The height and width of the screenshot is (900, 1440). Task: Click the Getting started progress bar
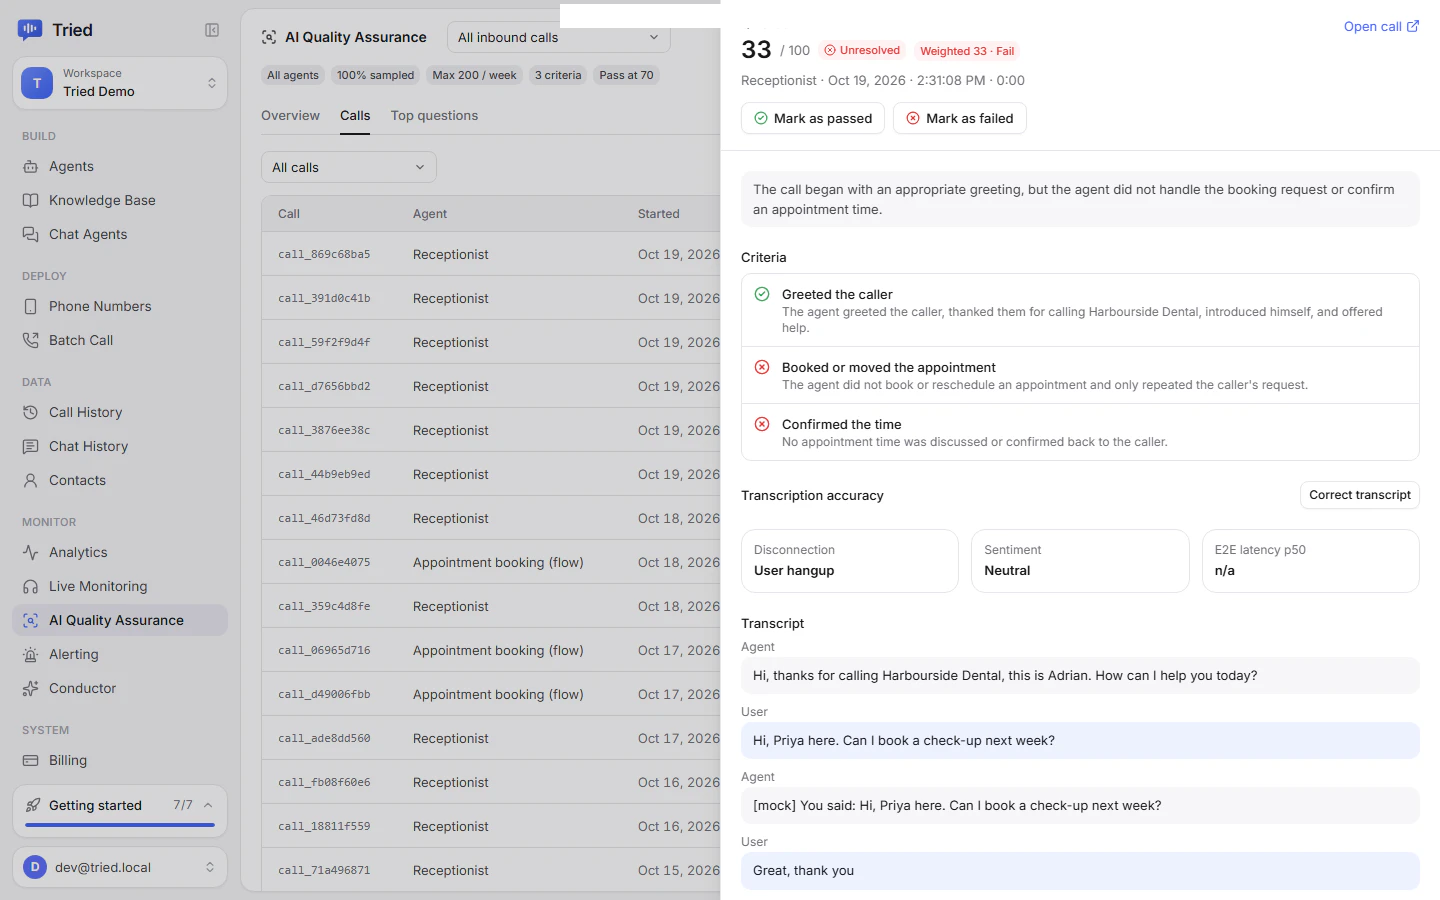pos(120,825)
